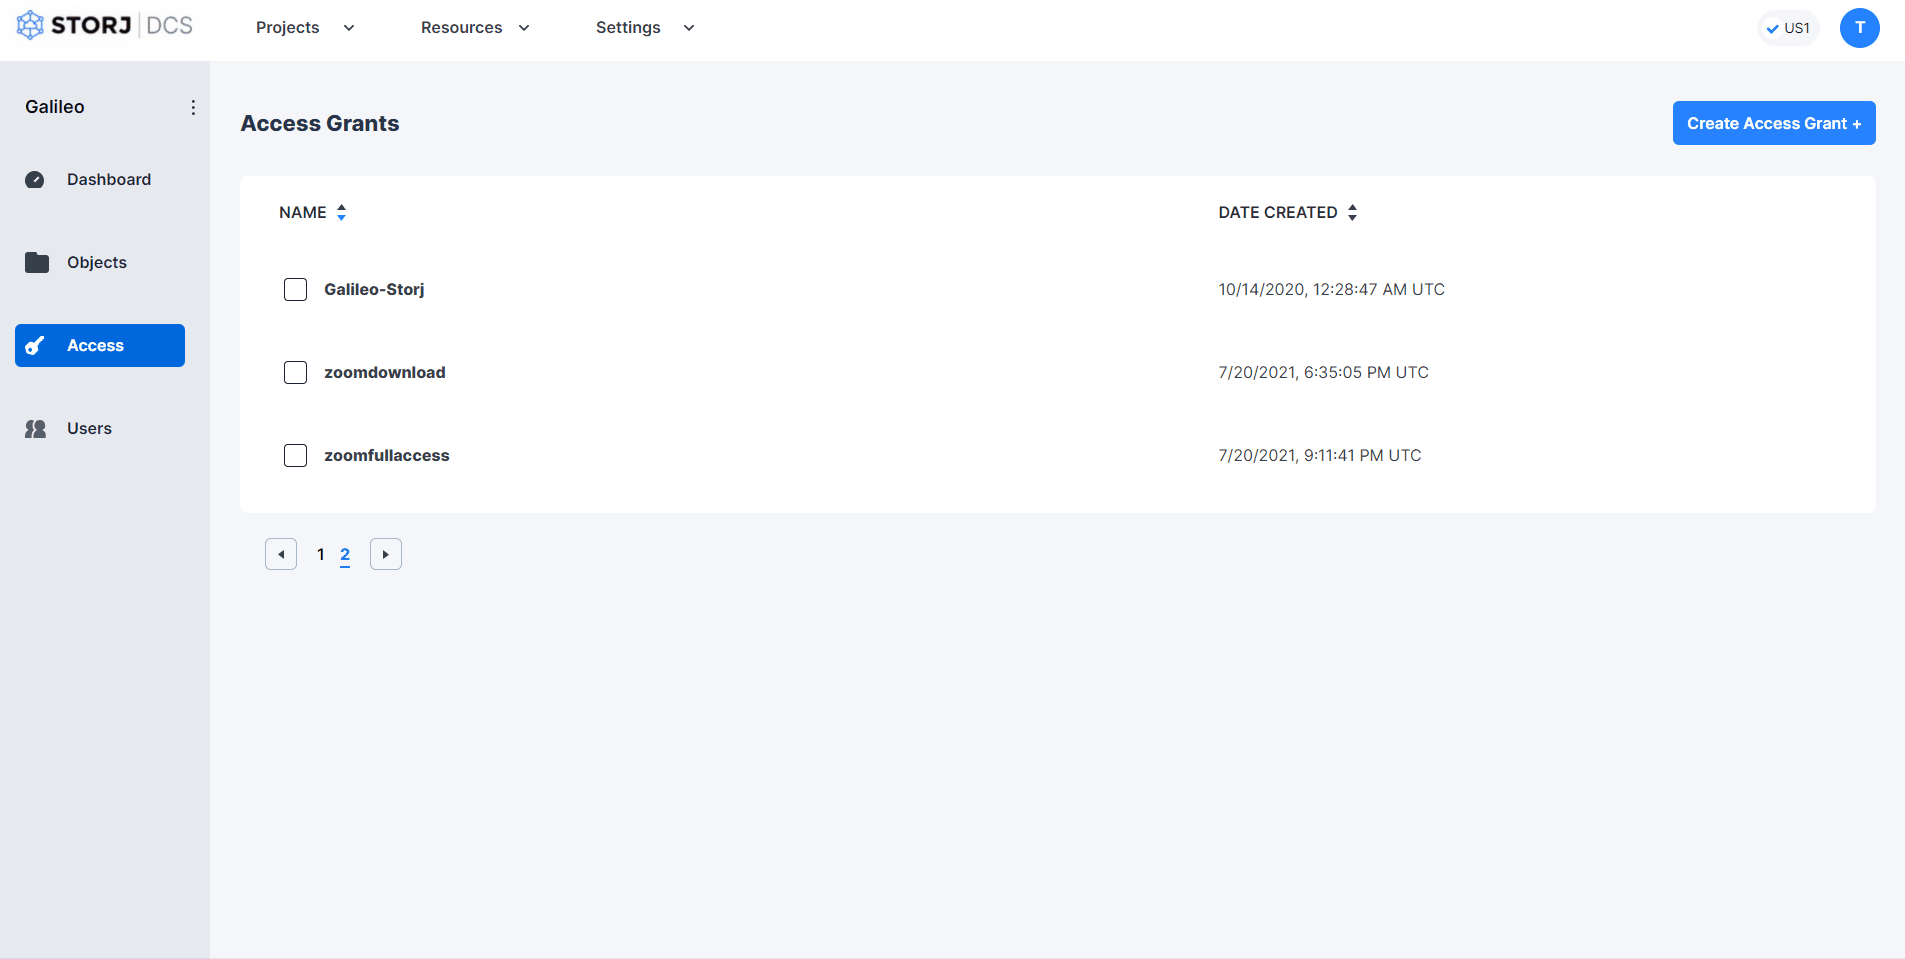Sort by Name using sort arrows
Image resolution: width=1905 pixels, height=959 pixels.
(x=341, y=212)
